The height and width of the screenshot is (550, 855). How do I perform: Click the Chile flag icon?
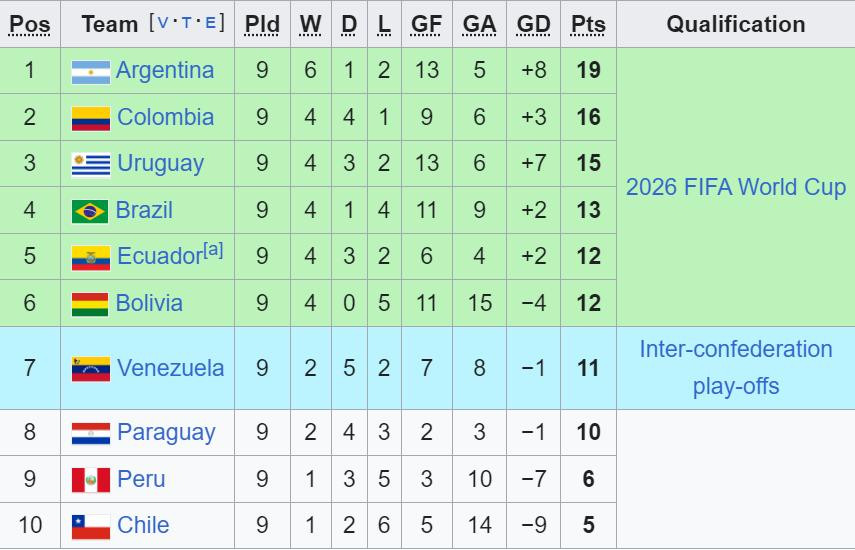[90, 526]
